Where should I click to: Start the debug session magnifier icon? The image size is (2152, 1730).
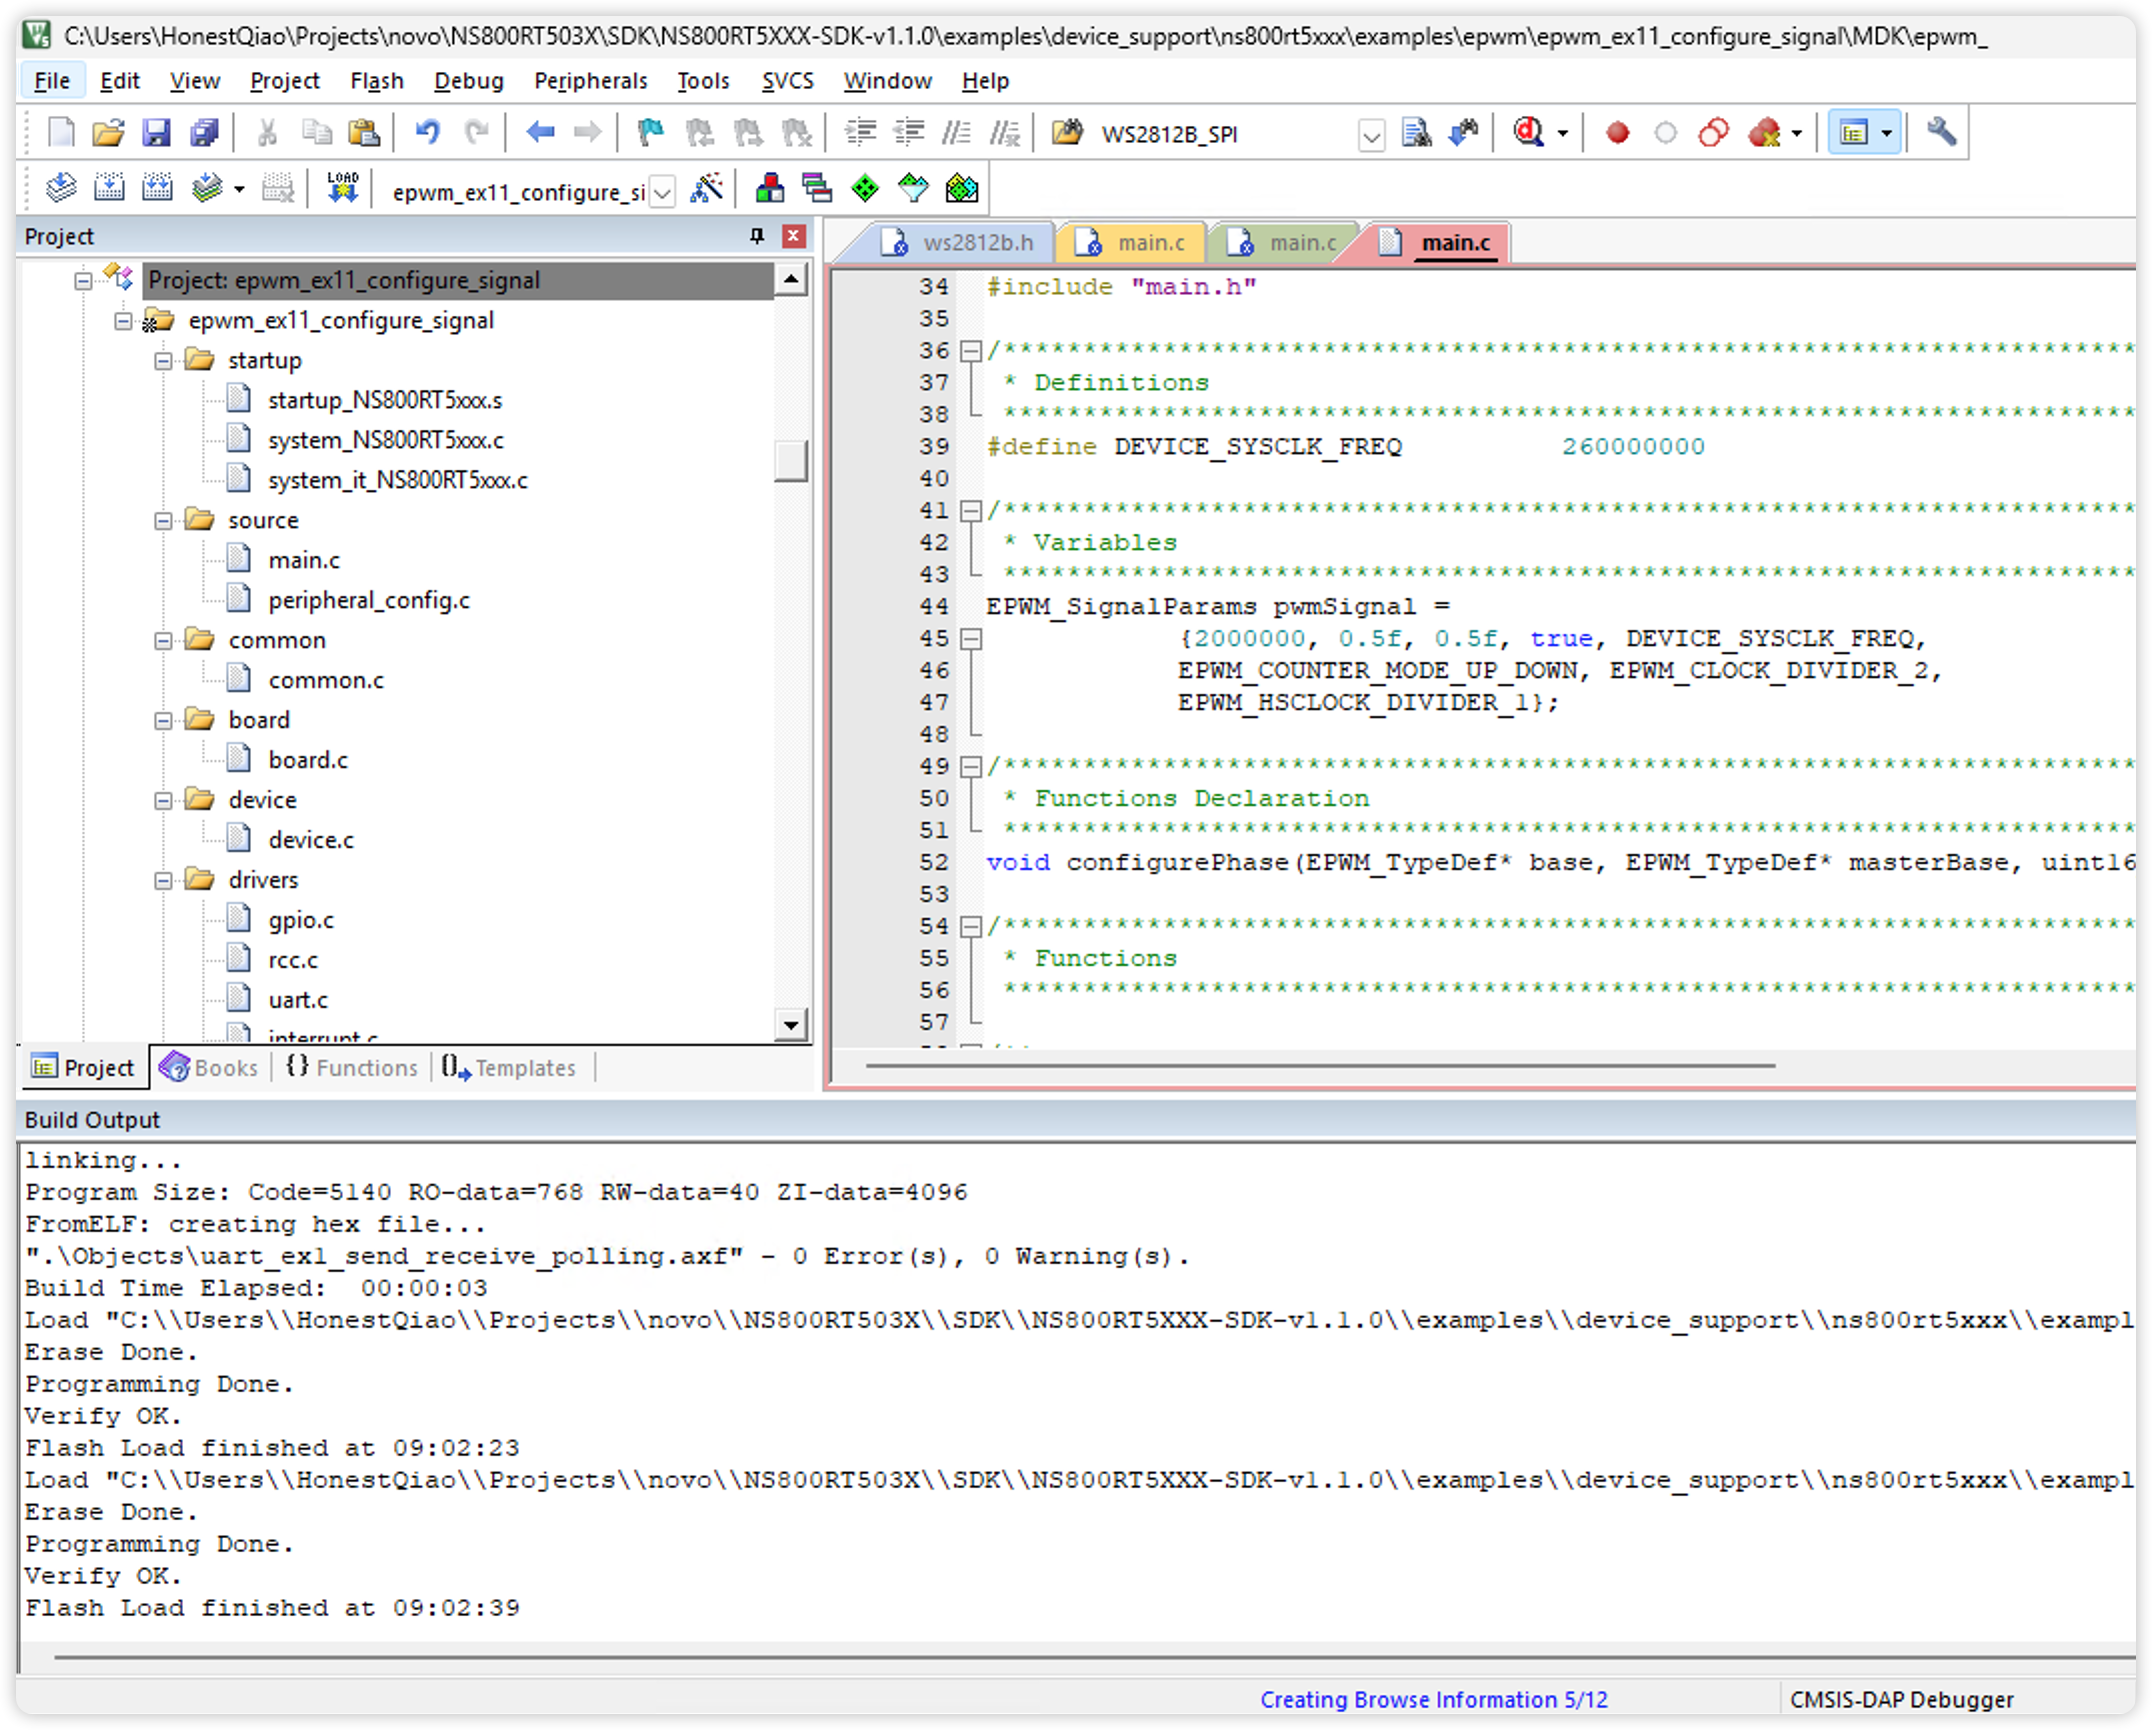tap(1528, 132)
